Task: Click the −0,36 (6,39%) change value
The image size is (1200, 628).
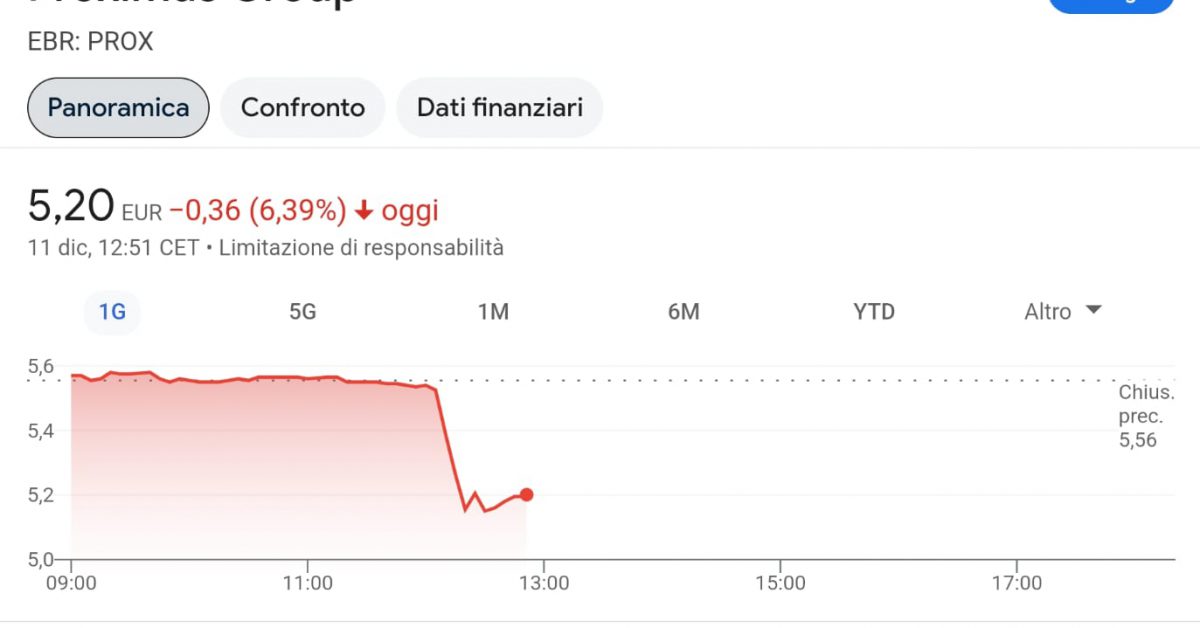Action: pos(257,211)
